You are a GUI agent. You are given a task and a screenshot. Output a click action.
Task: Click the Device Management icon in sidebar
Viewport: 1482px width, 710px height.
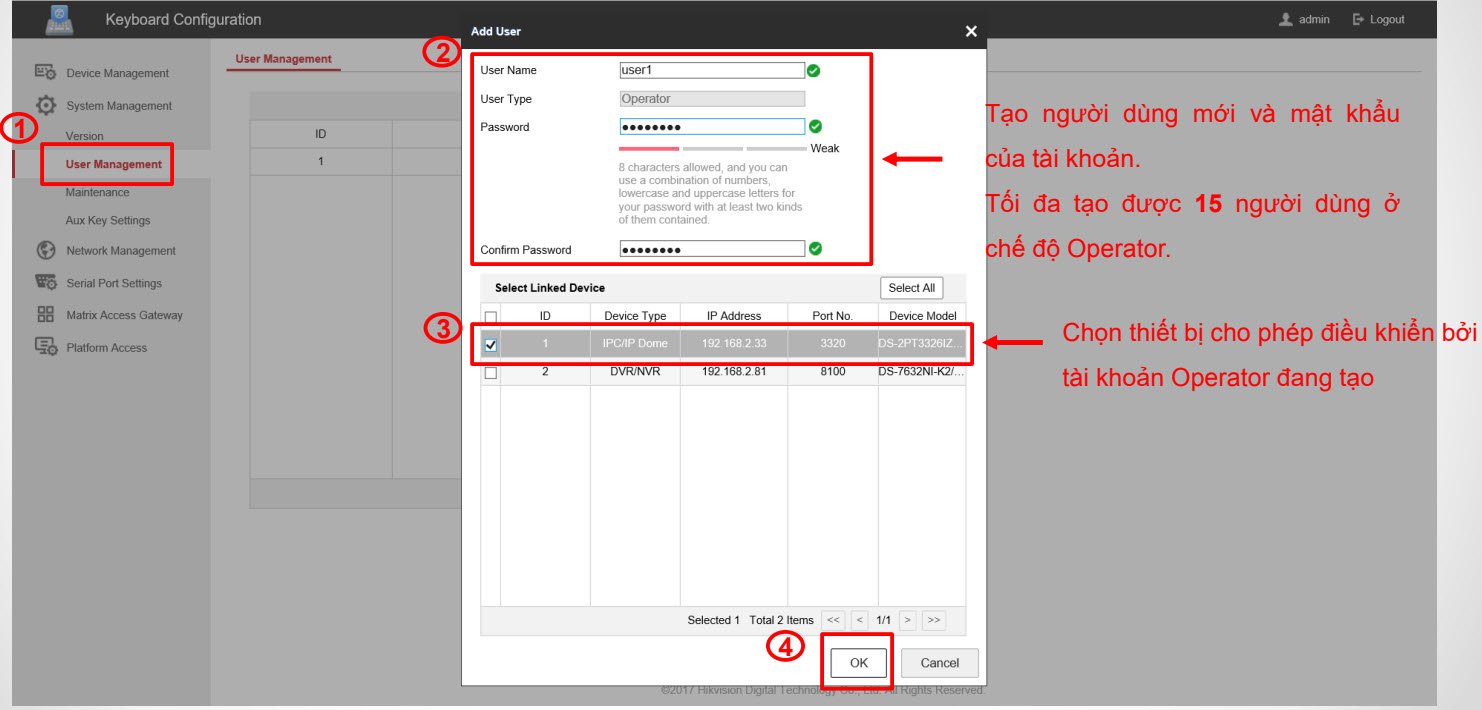pyautogui.click(x=45, y=72)
